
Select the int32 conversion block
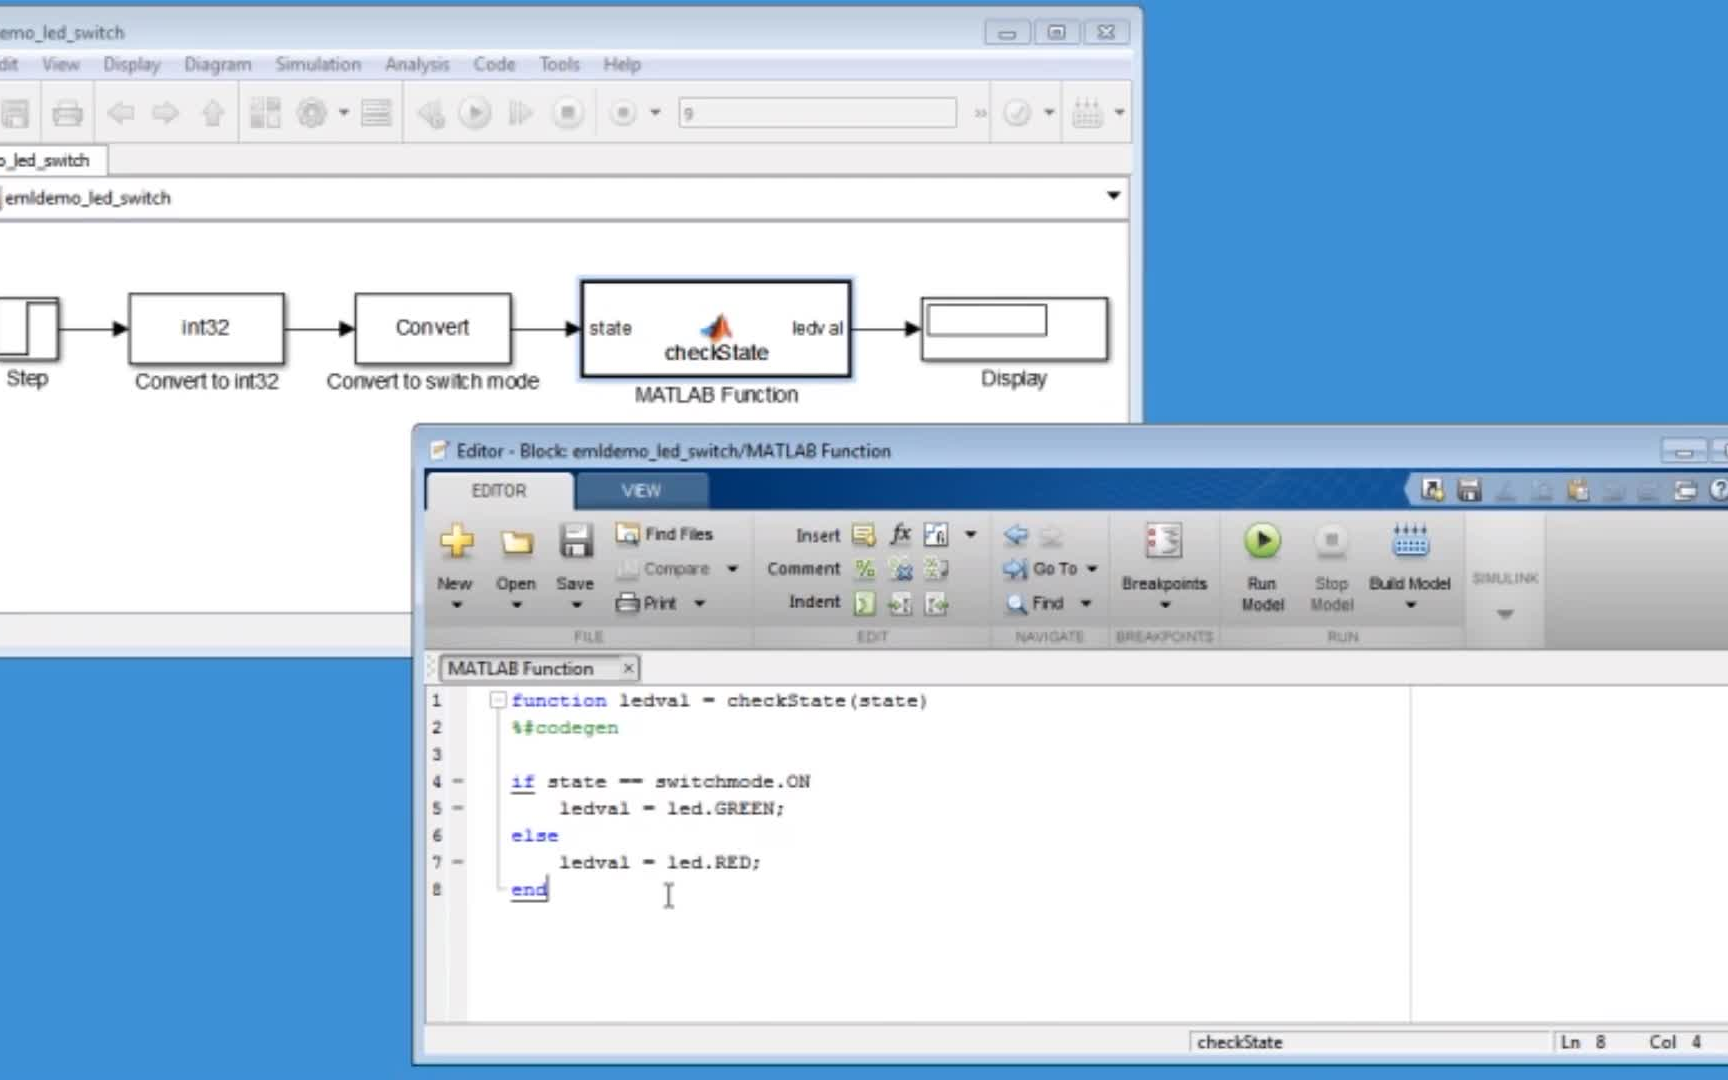click(206, 328)
